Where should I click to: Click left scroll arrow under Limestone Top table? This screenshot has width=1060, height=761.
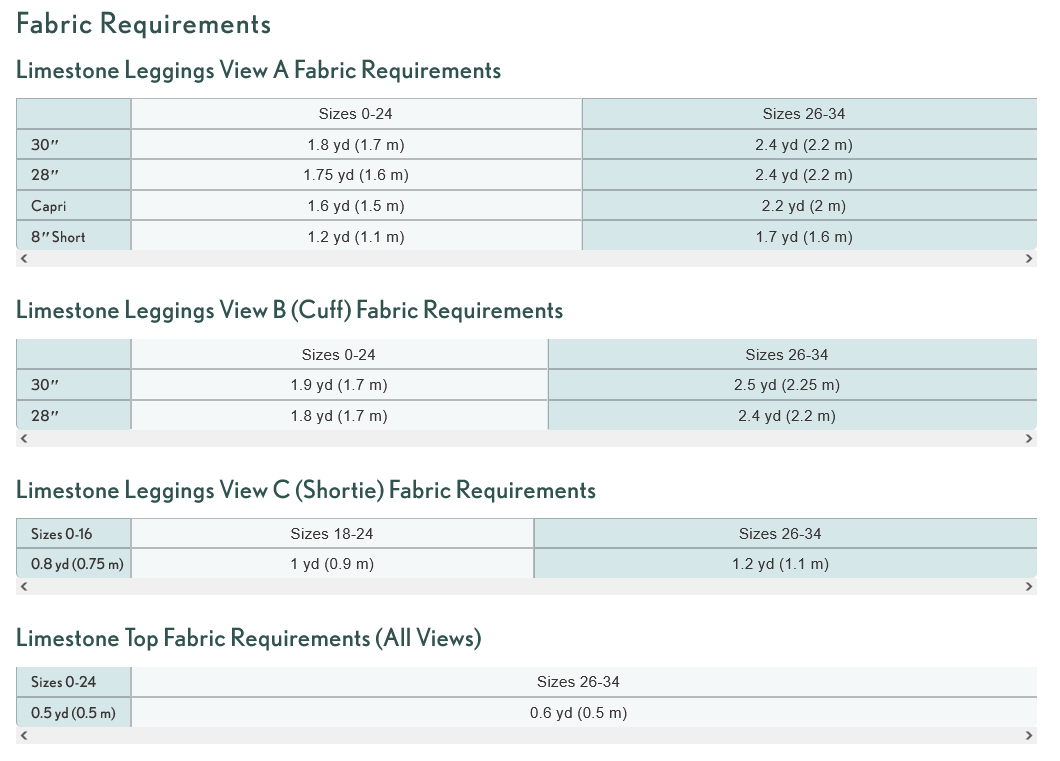[24, 736]
